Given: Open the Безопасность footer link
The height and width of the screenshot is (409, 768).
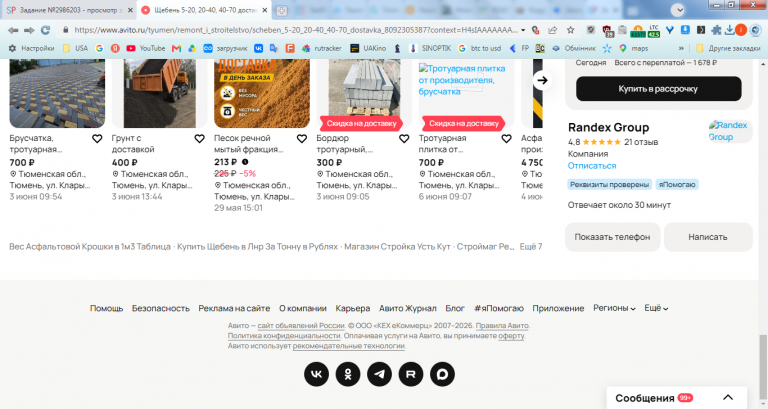Looking at the screenshot, I should pyautogui.click(x=161, y=309).
